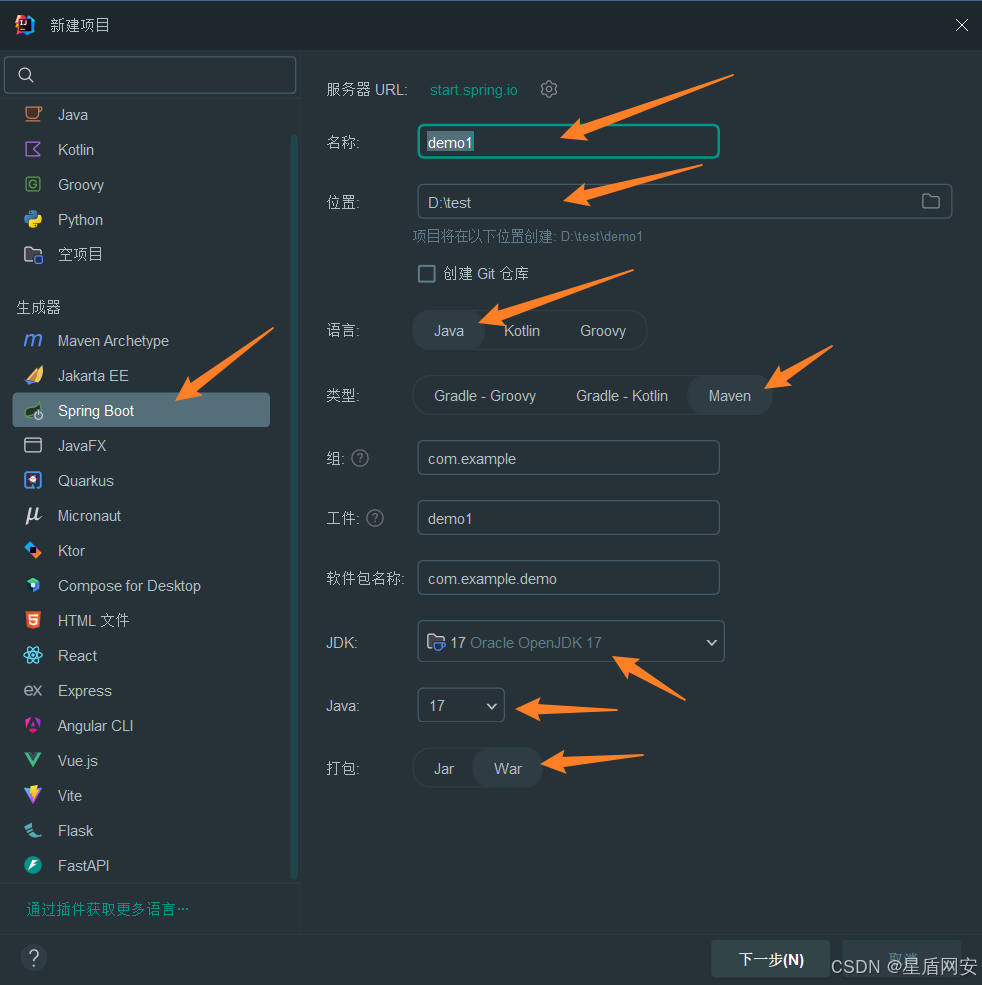Select War packaging
The width and height of the screenshot is (982, 985).
point(508,768)
